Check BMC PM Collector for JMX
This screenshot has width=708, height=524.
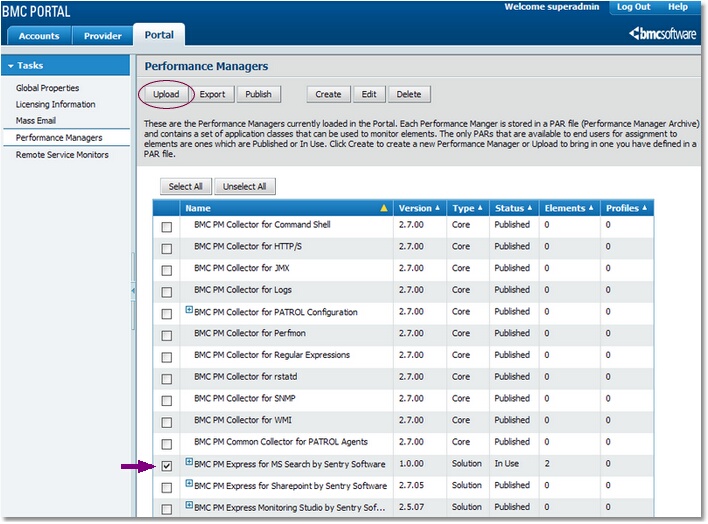pos(167,270)
